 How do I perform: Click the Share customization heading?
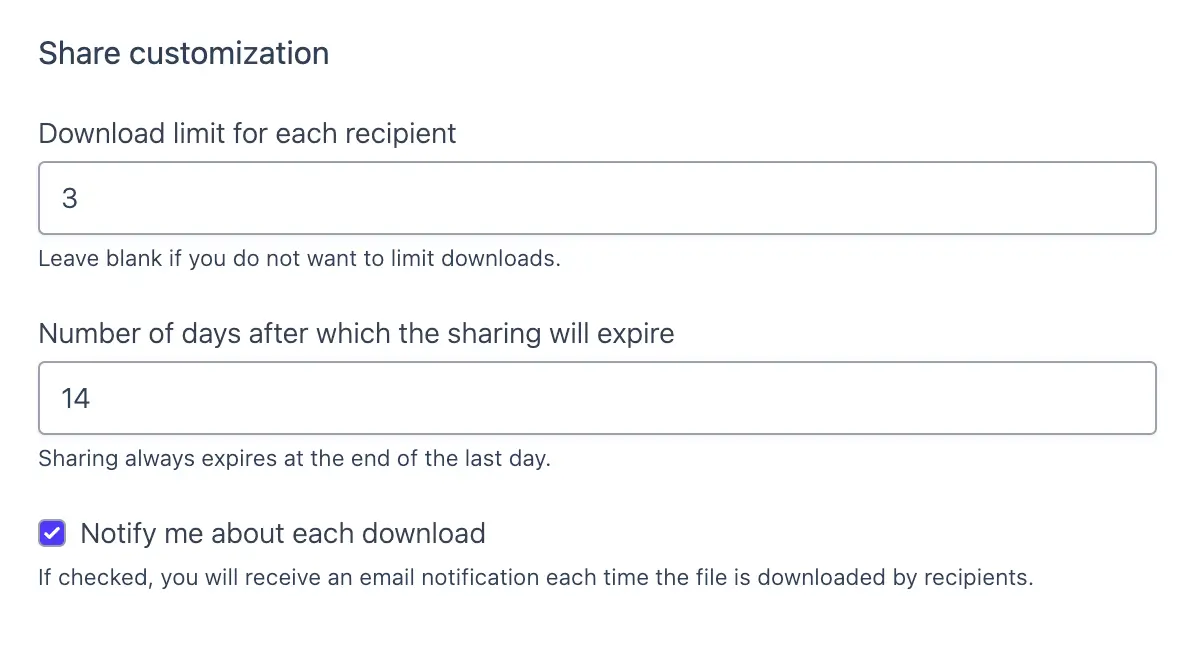pyautogui.click(x=183, y=53)
